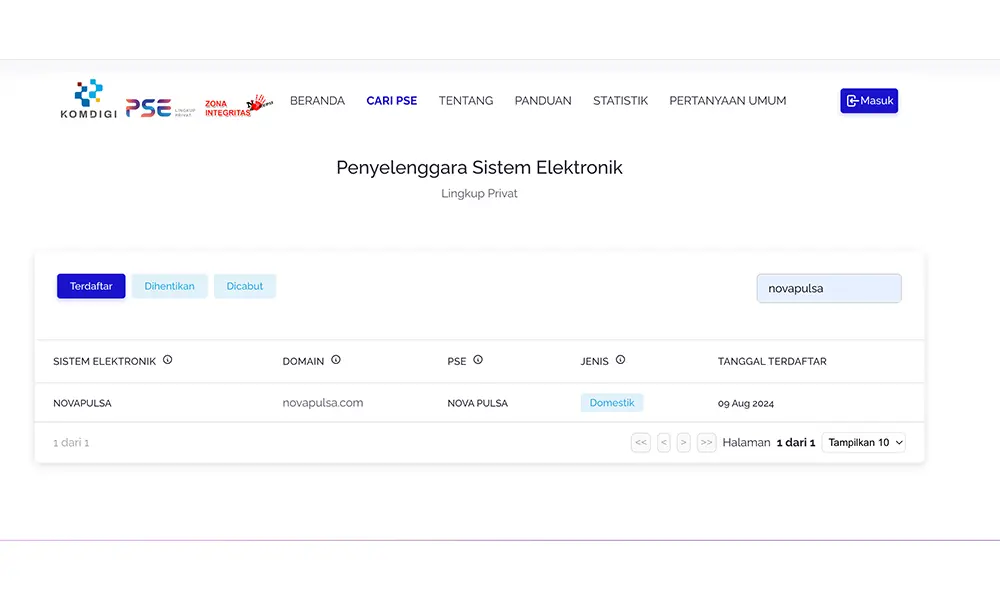The width and height of the screenshot is (1000, 600).
Task: Click NOVA PULSA in PSE column
Action: click(478, 404)
